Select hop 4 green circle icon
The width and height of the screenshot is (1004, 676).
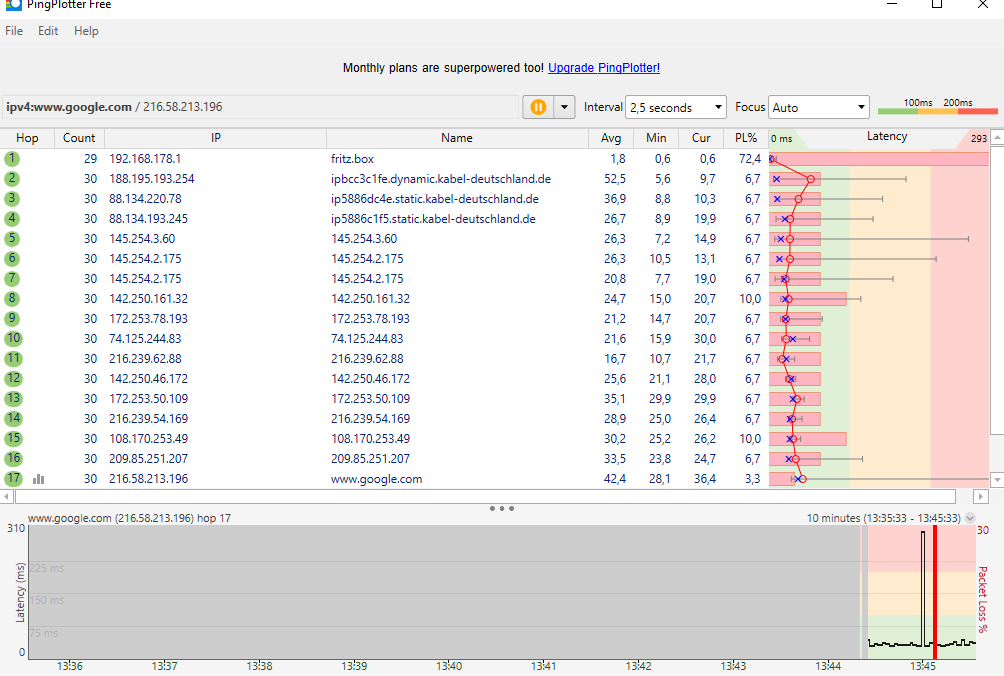point(12,218)
